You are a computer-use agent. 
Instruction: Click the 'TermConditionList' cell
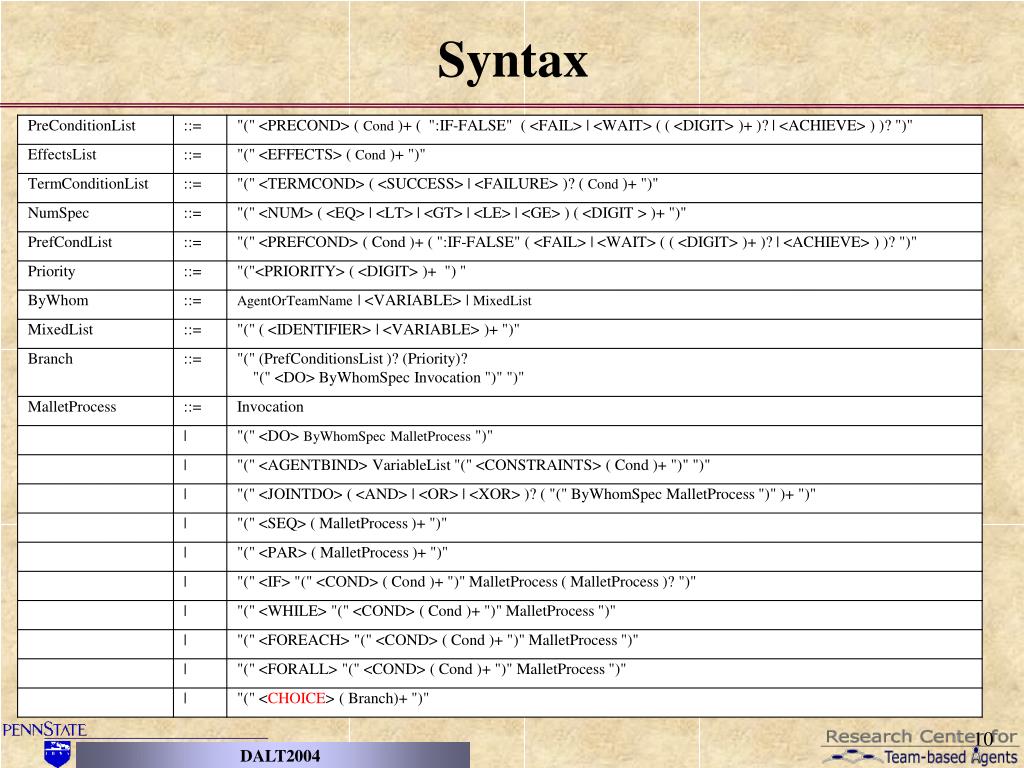(x=95, y=188)
